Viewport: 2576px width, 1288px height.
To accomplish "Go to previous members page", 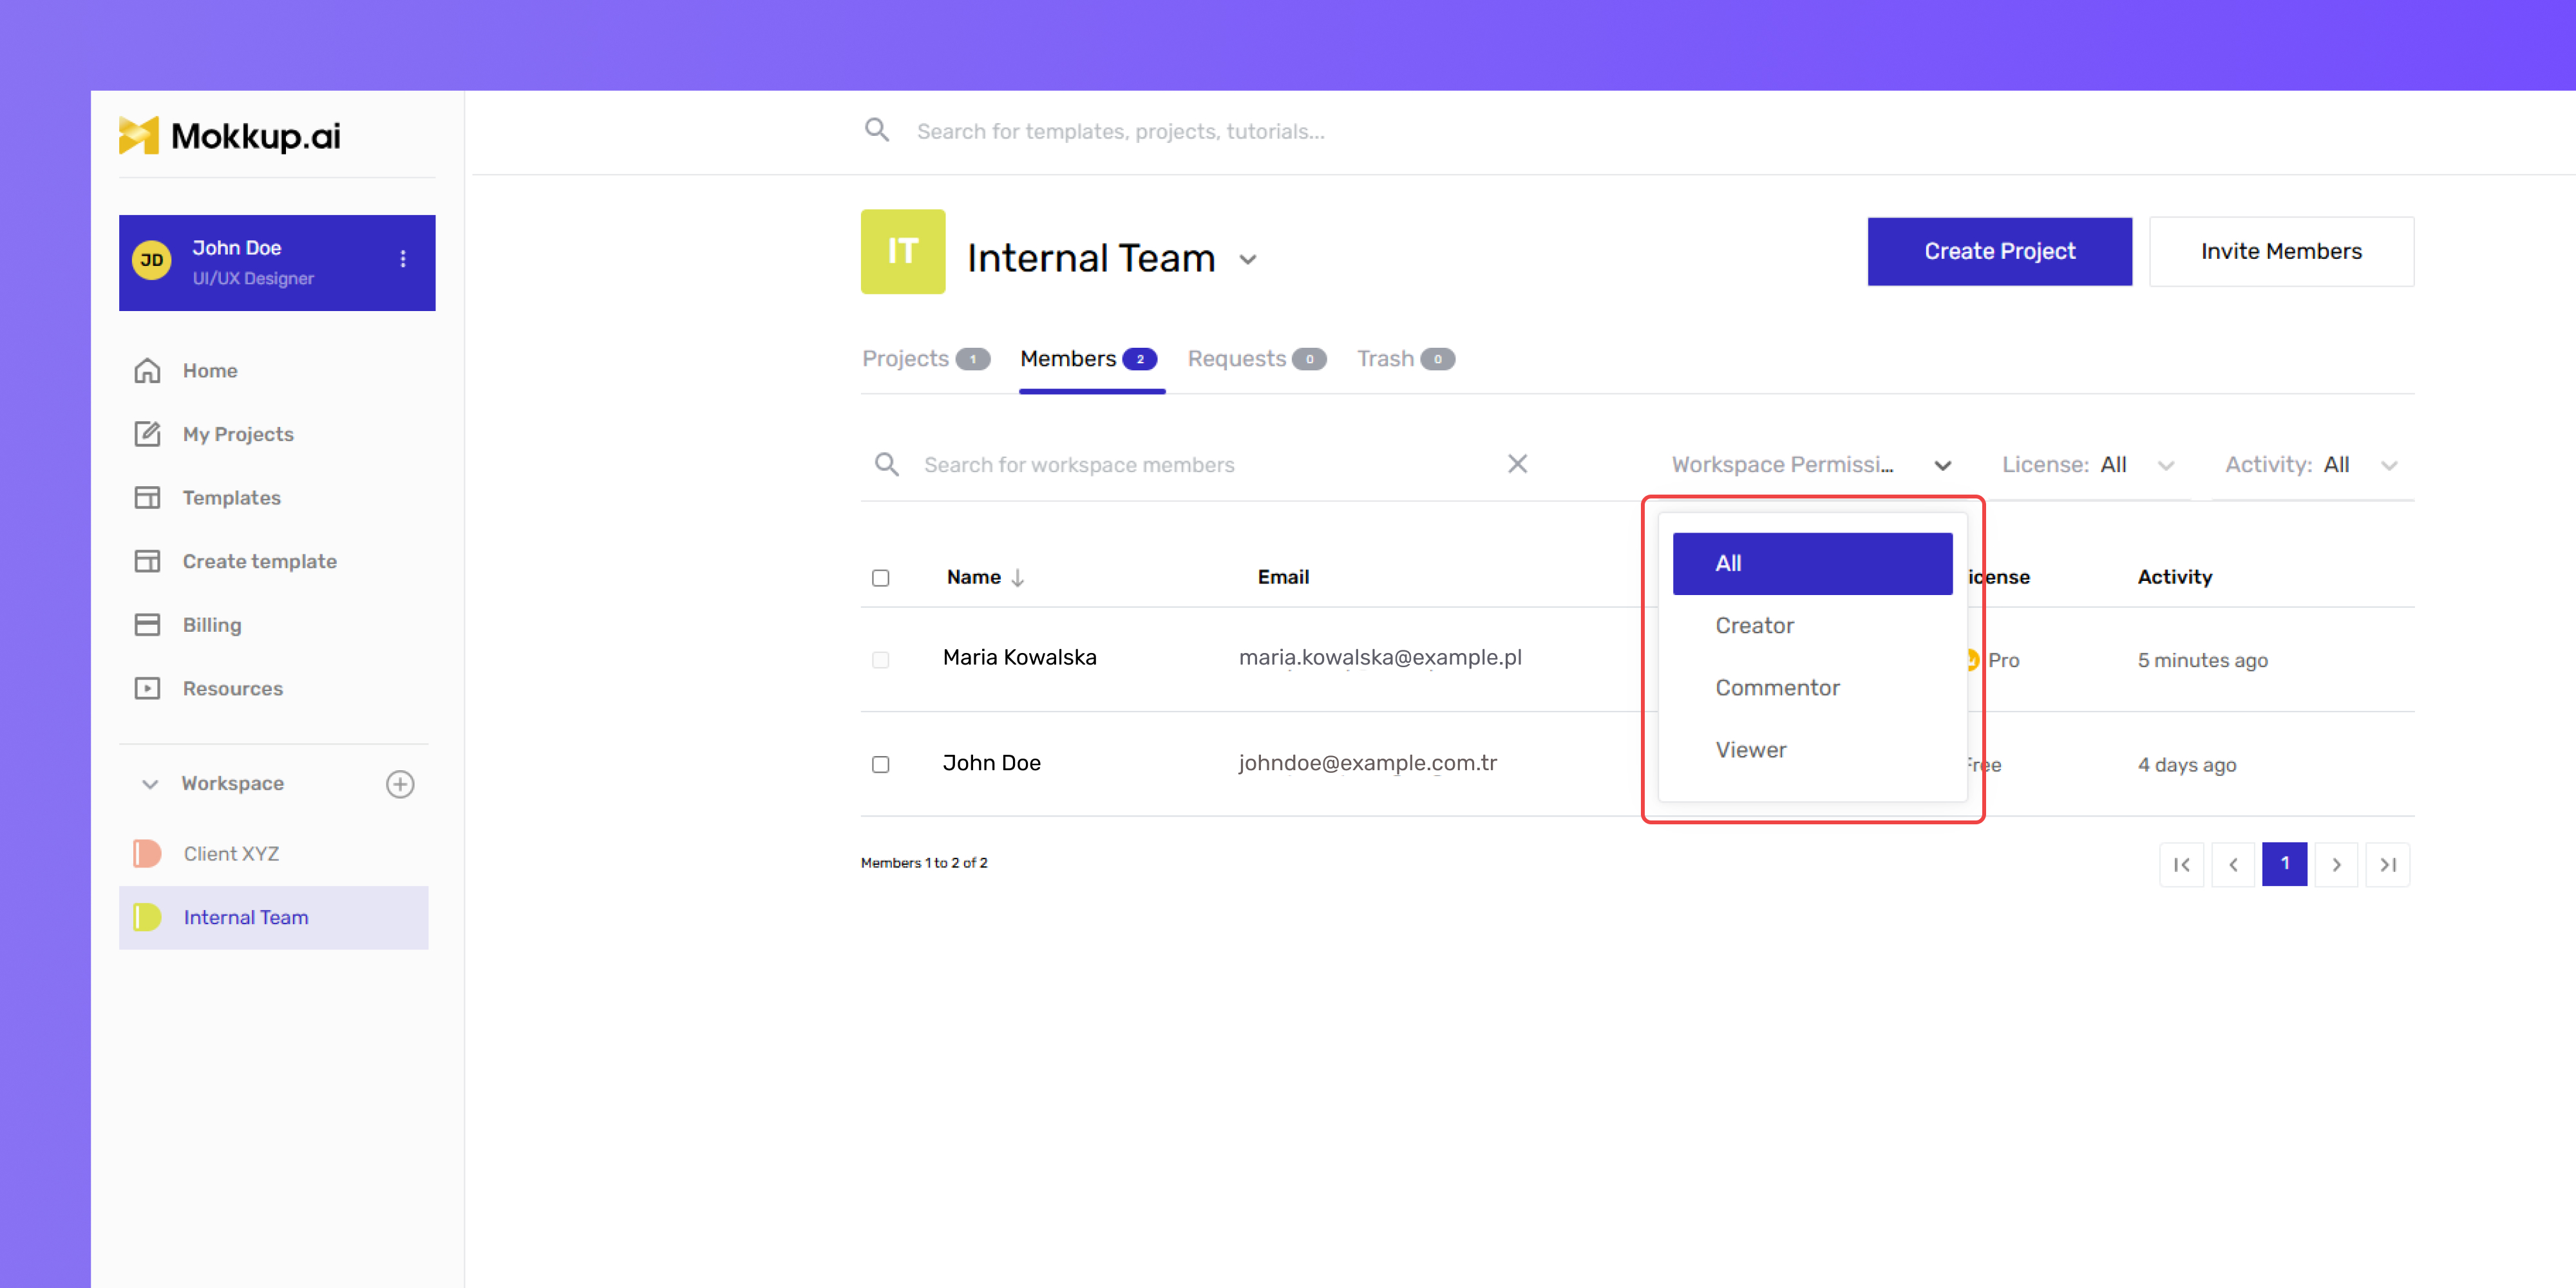I will [2233, 865].
